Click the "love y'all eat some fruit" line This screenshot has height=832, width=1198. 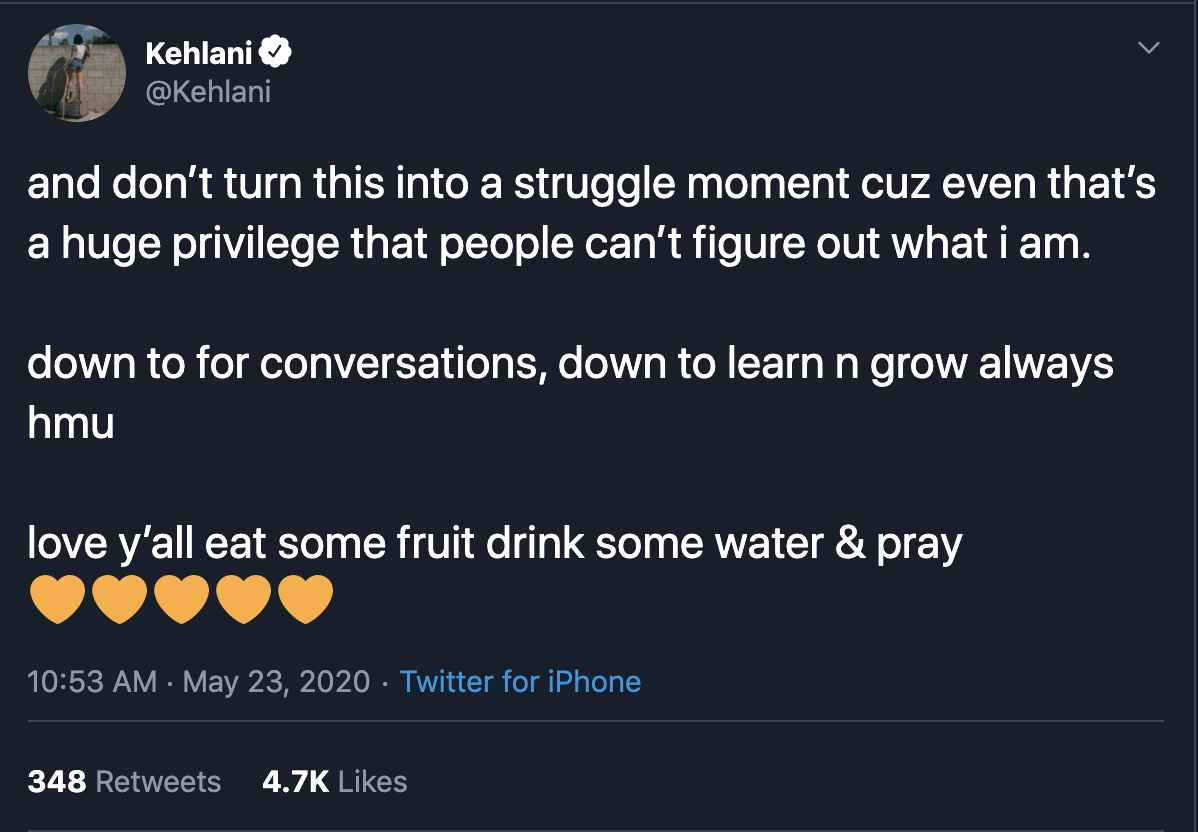(x=494, y=544)
